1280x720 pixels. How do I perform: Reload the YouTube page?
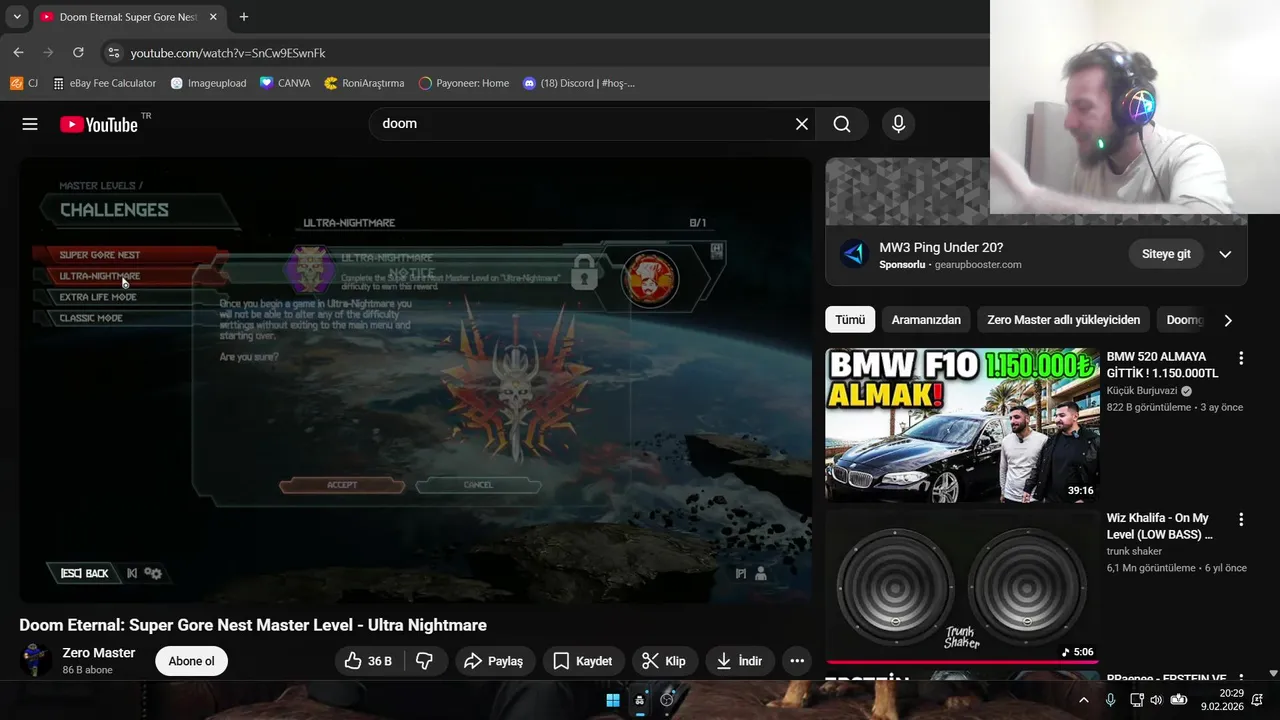tap(78, 52)
